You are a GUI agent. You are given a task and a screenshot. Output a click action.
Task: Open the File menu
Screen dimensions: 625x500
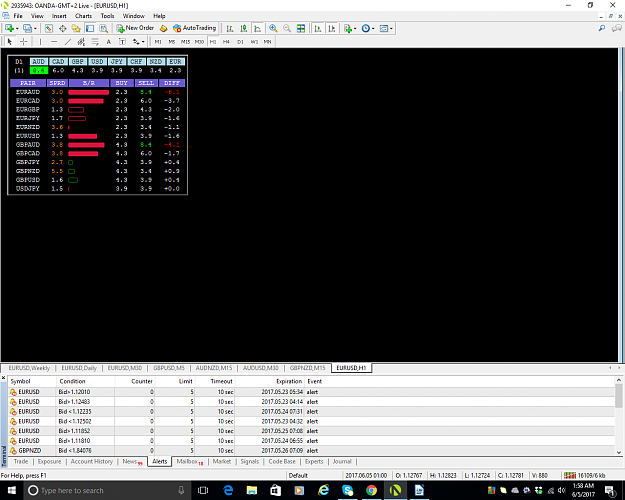18,16
